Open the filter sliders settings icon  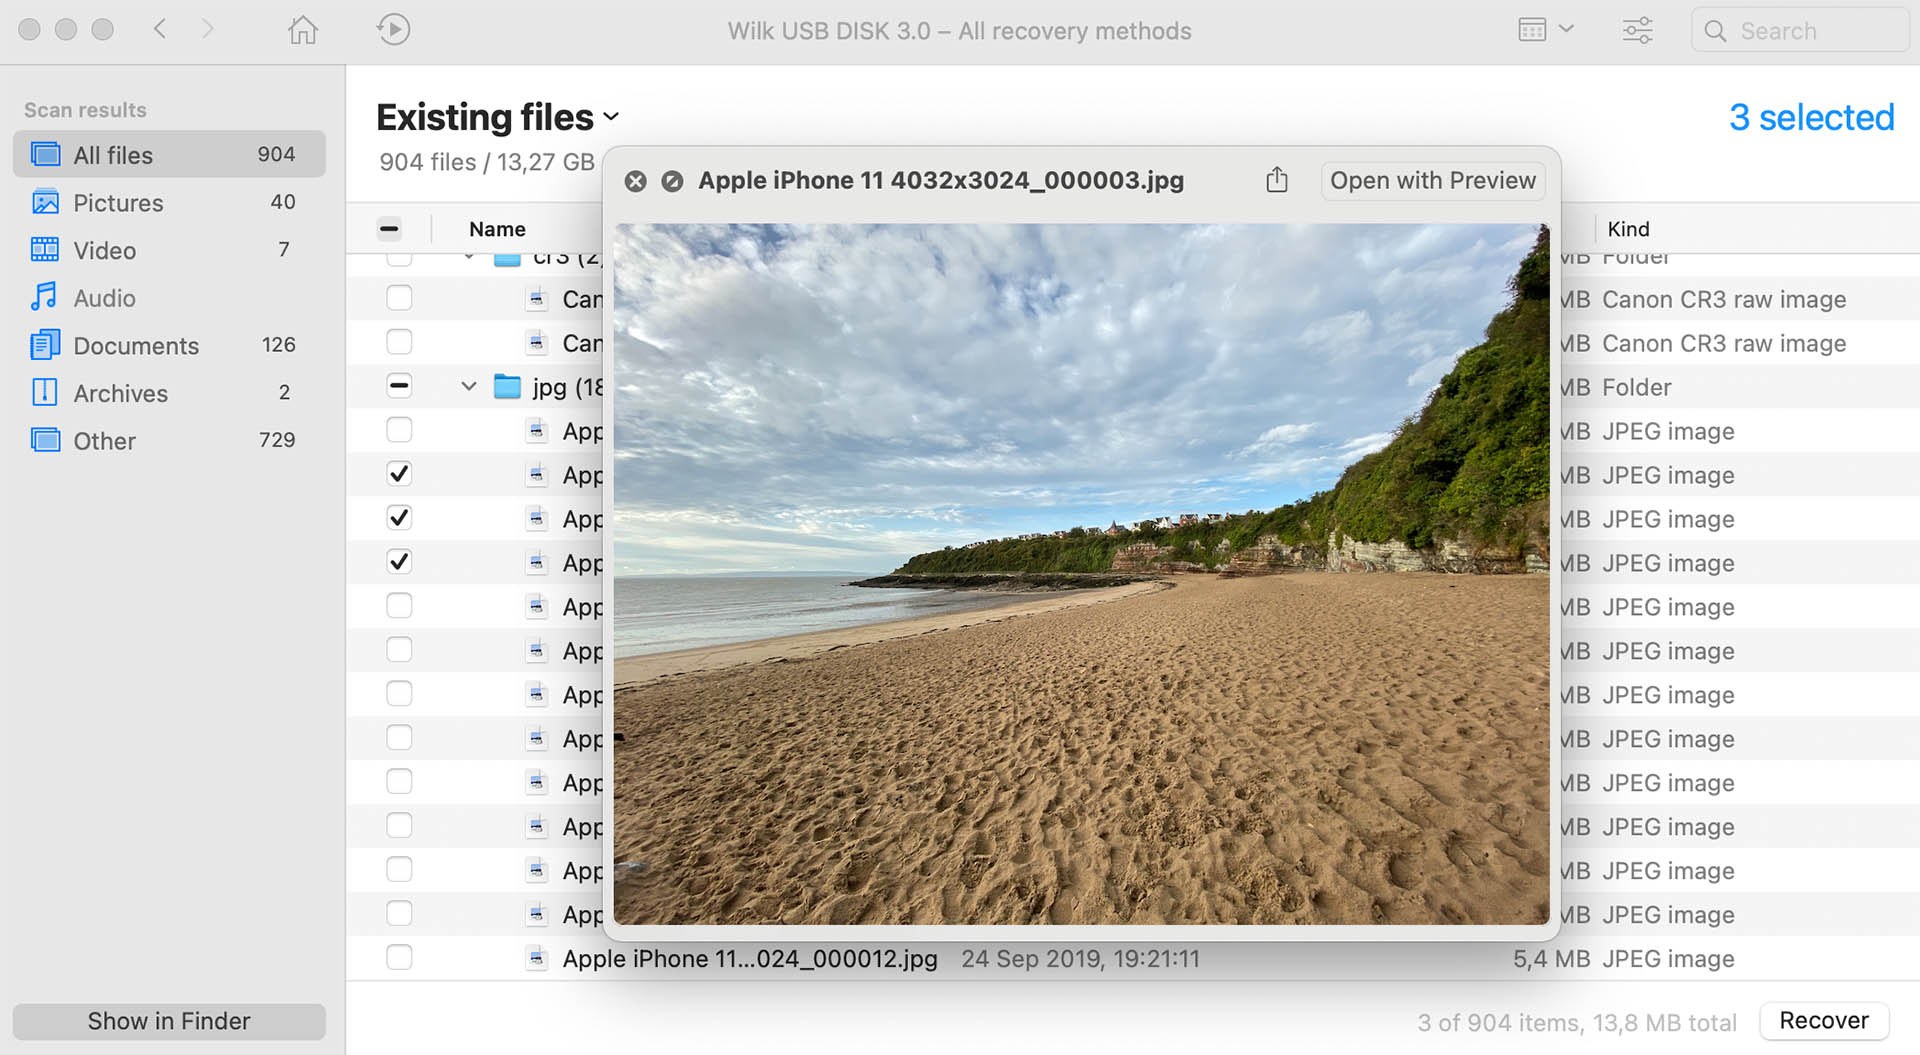(1637, 30)
